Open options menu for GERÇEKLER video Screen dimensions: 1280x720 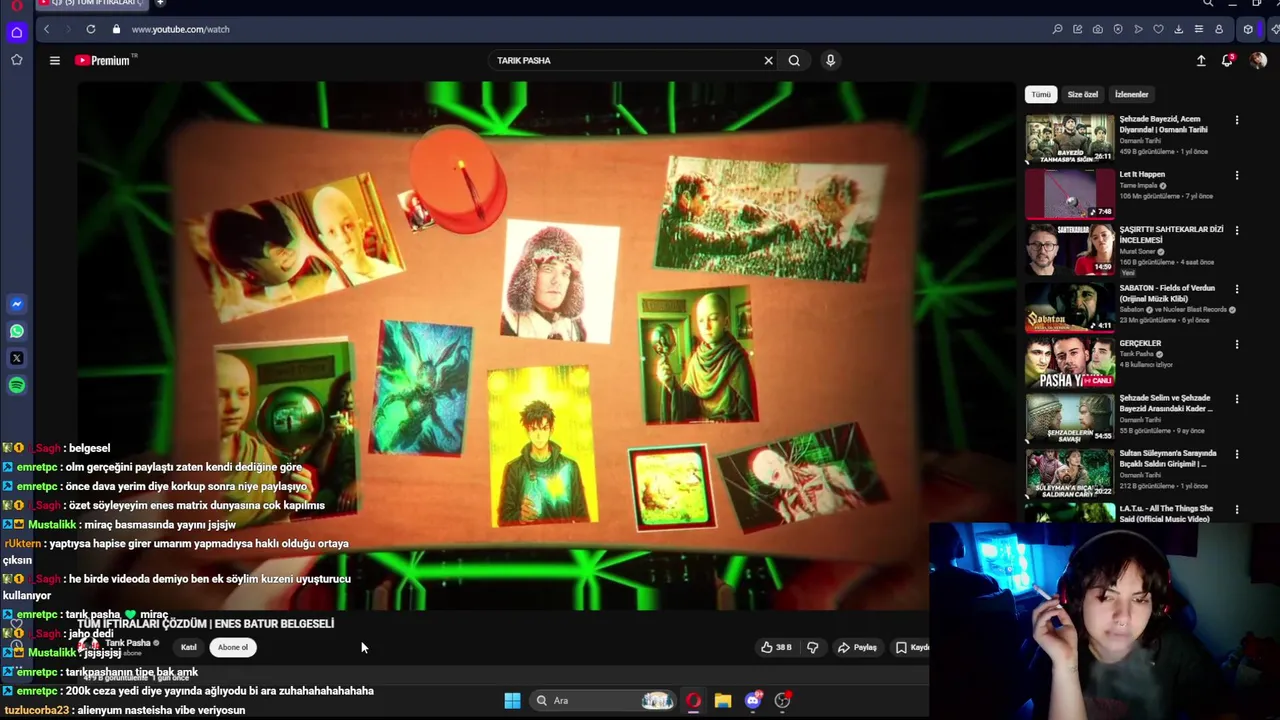click(x=1237, y=344)
